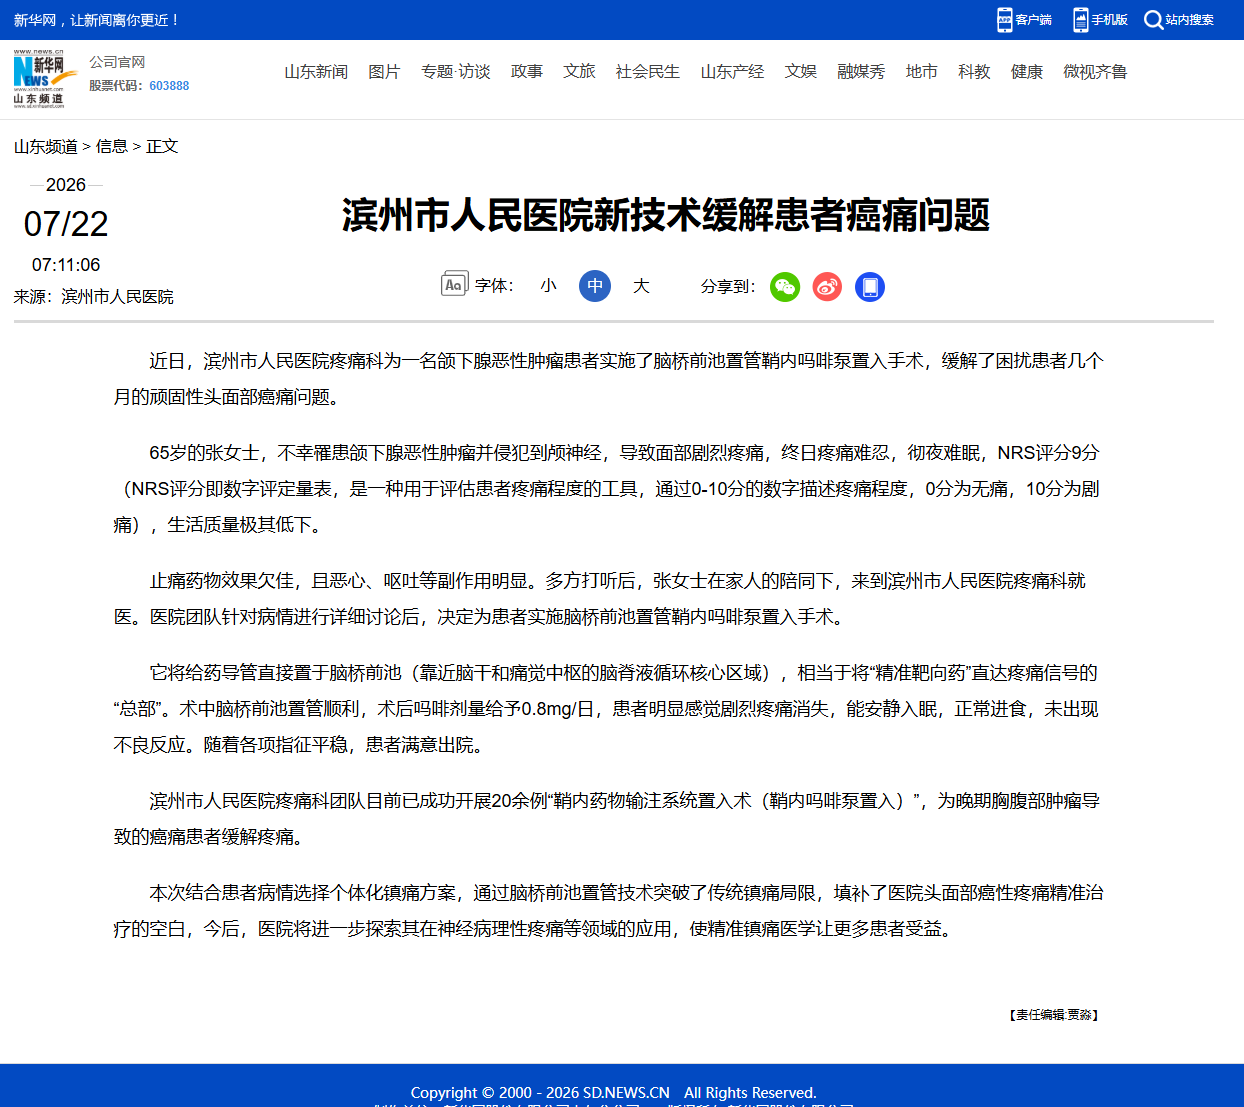The image size is (1244, 1107).
Task: Open 站内搜索 site search
Action: [x=1179, y=20]
